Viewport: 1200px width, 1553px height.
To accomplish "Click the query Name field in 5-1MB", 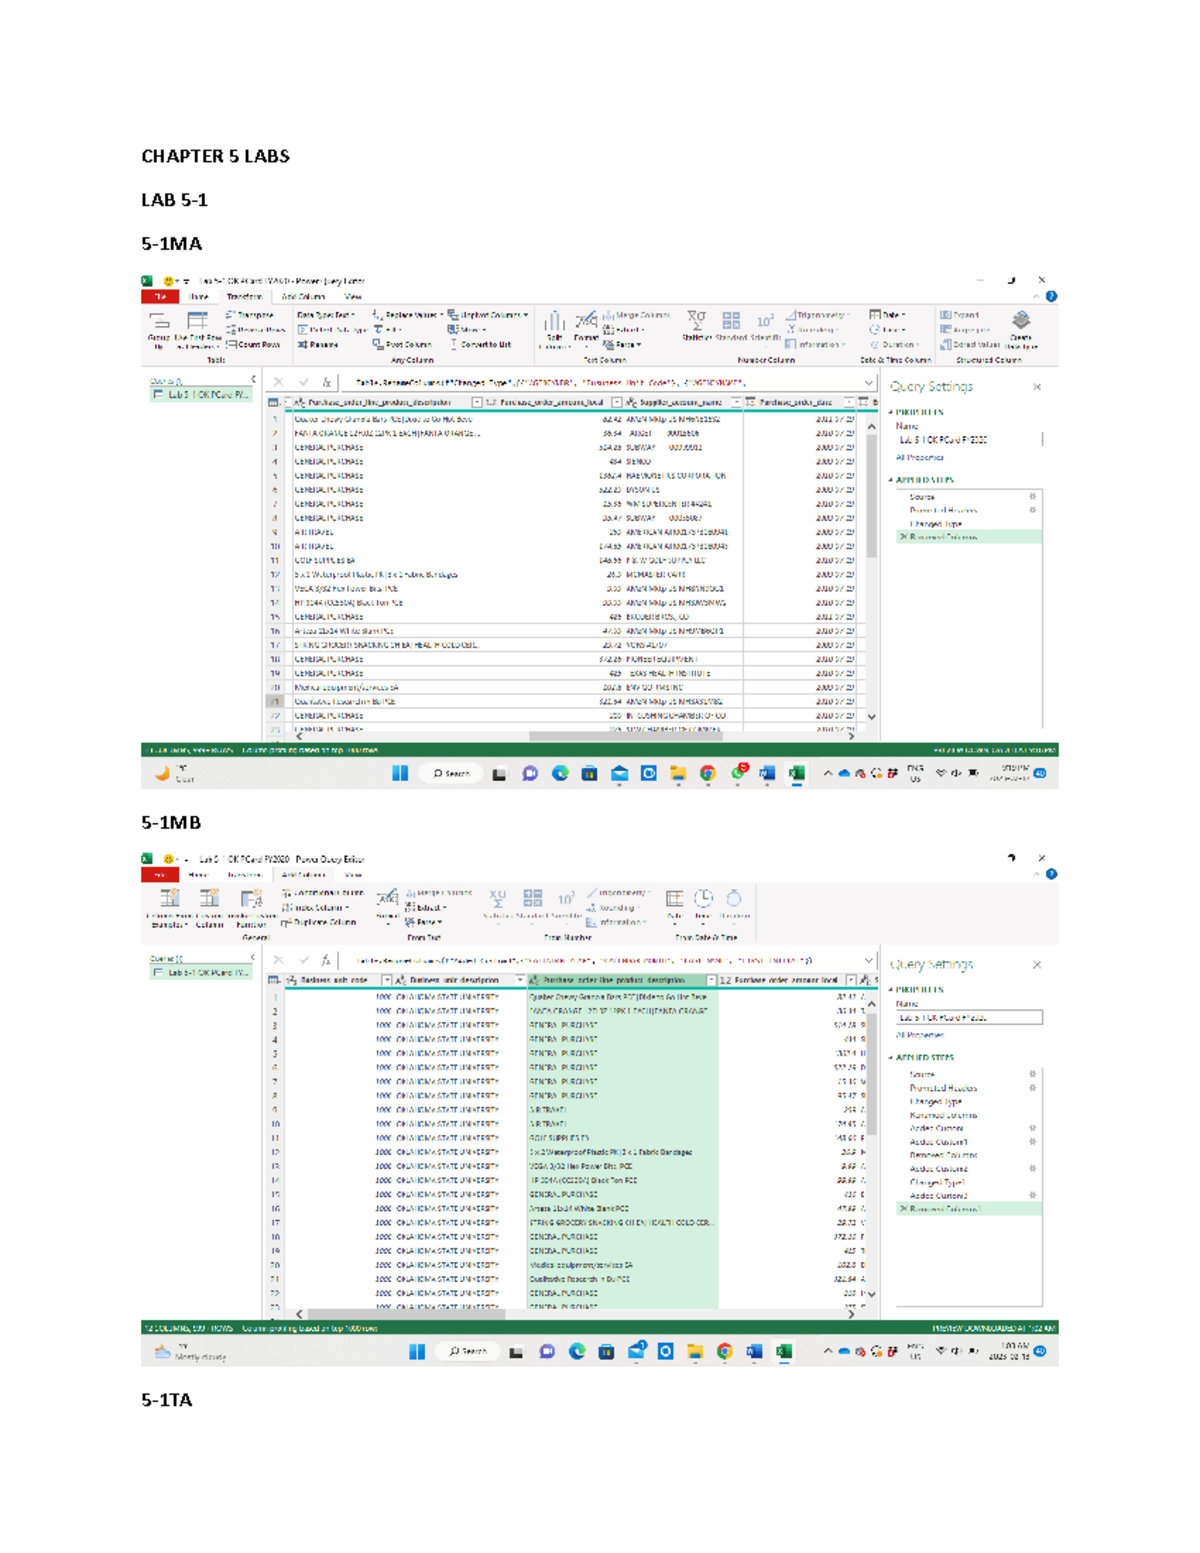I will tap(969, 1017).
